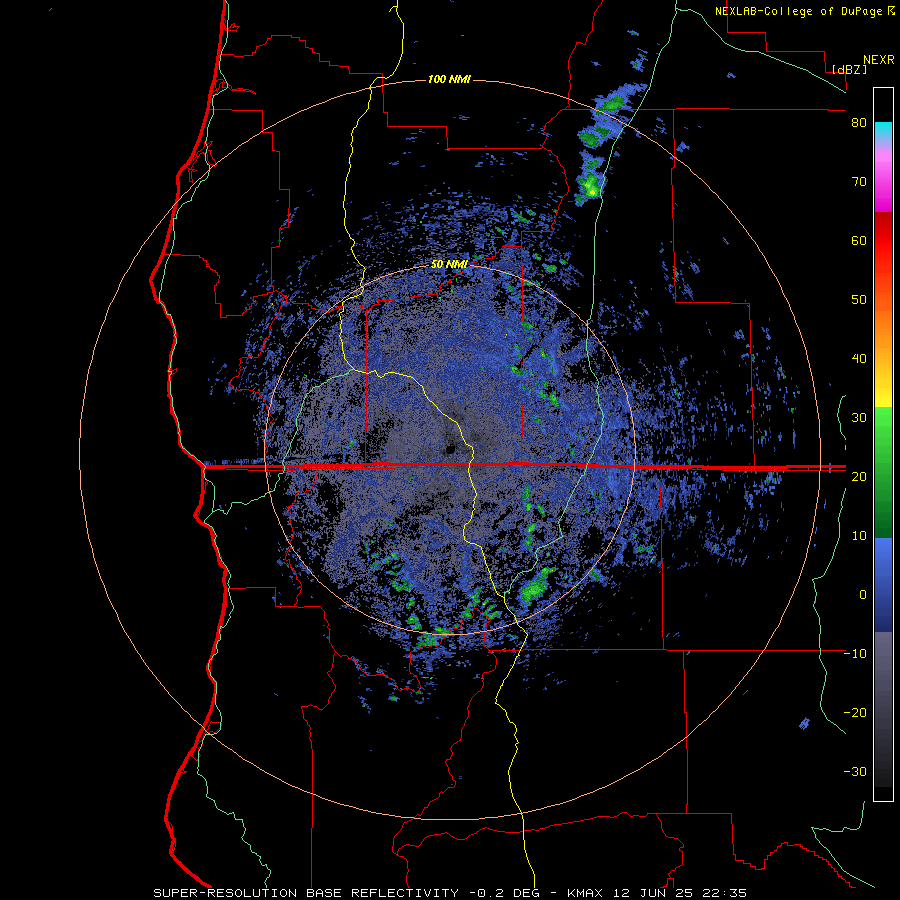Click the -30 dBZ scale value
The width and height of the screenshot is (900, 900).
855,772
